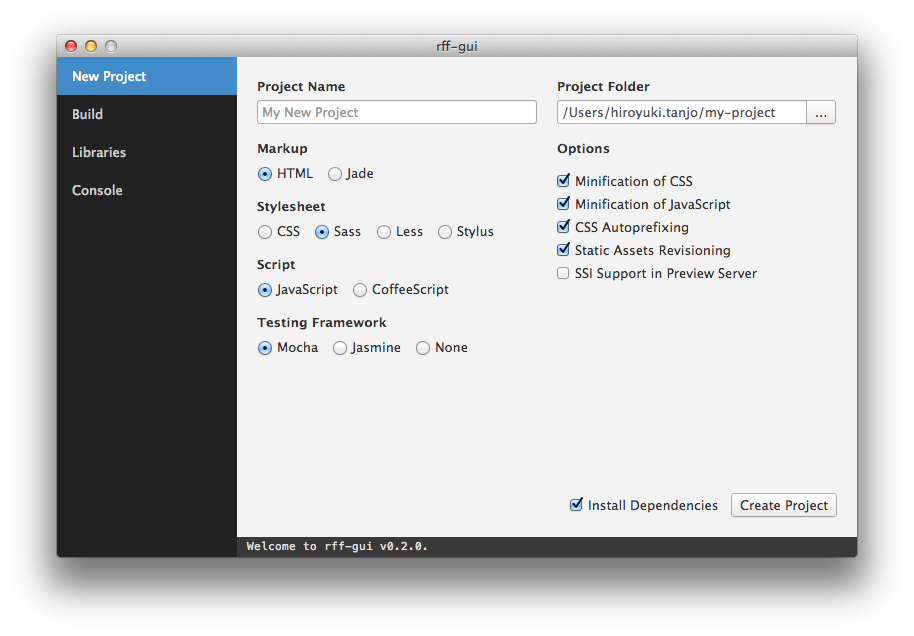Viewport: 914px width, 636px height.
Task: Click the Project Folder label
Action: tap(603, 86)
